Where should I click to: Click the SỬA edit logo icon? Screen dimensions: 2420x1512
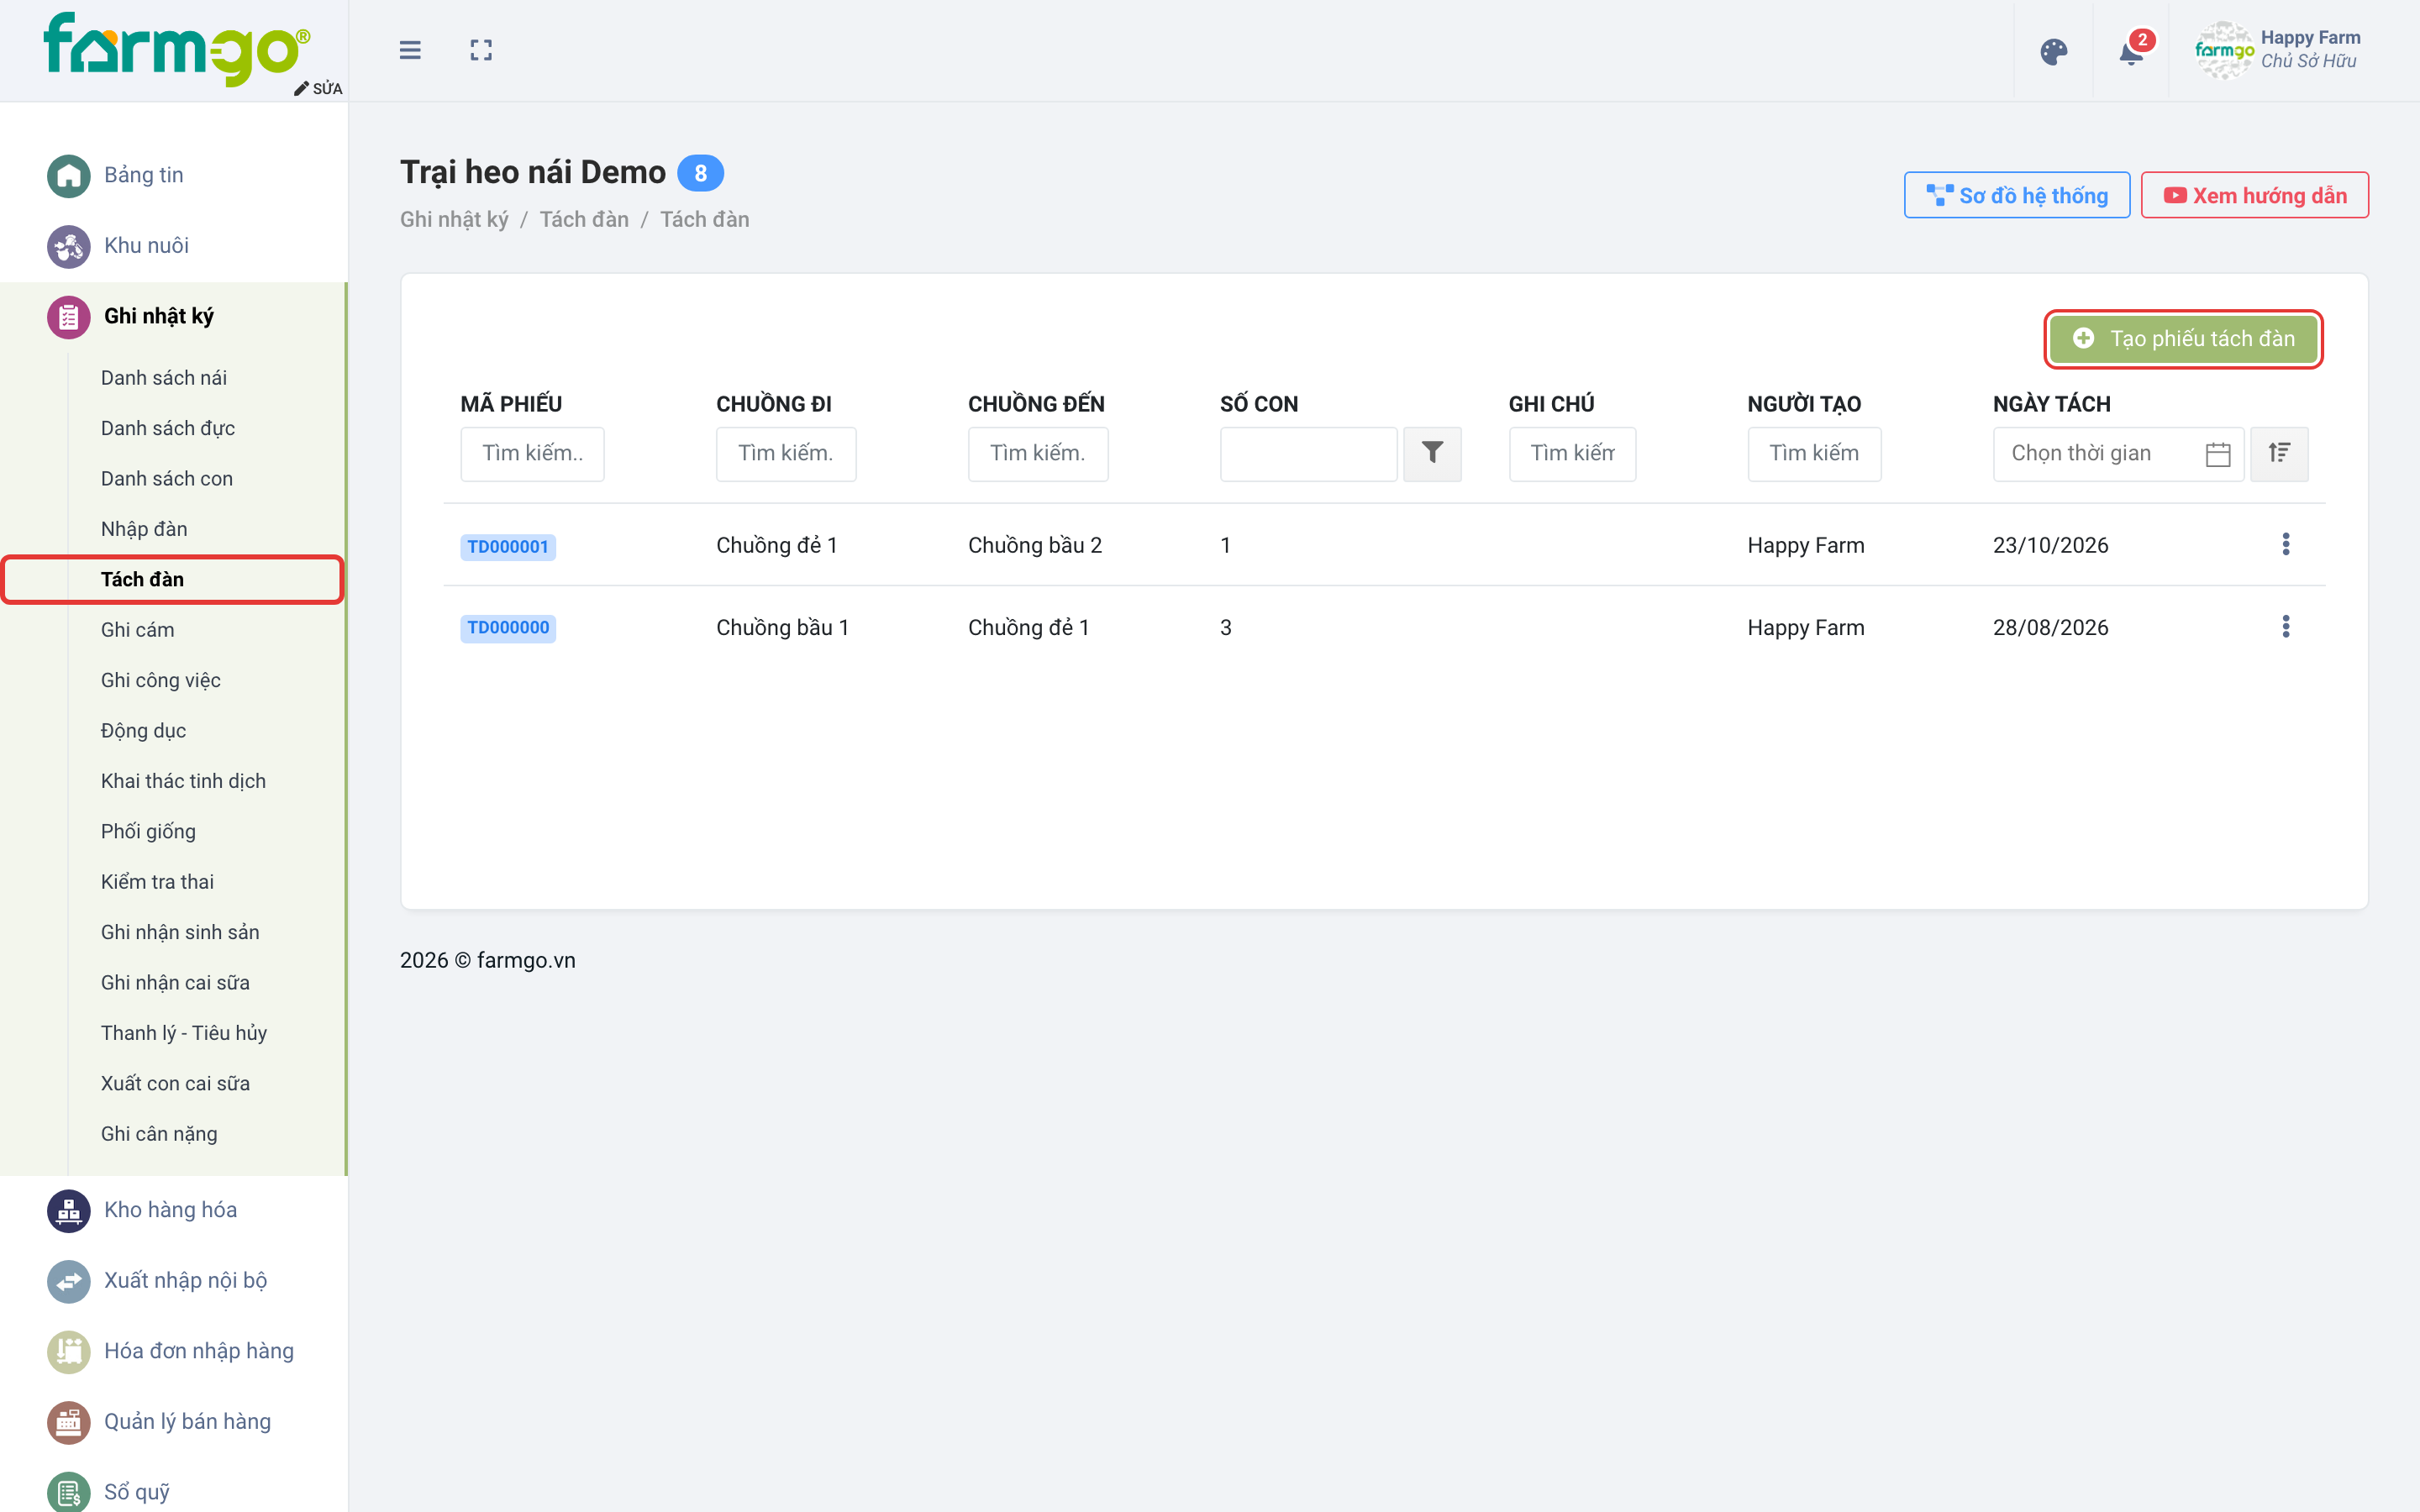click(318, 88)
